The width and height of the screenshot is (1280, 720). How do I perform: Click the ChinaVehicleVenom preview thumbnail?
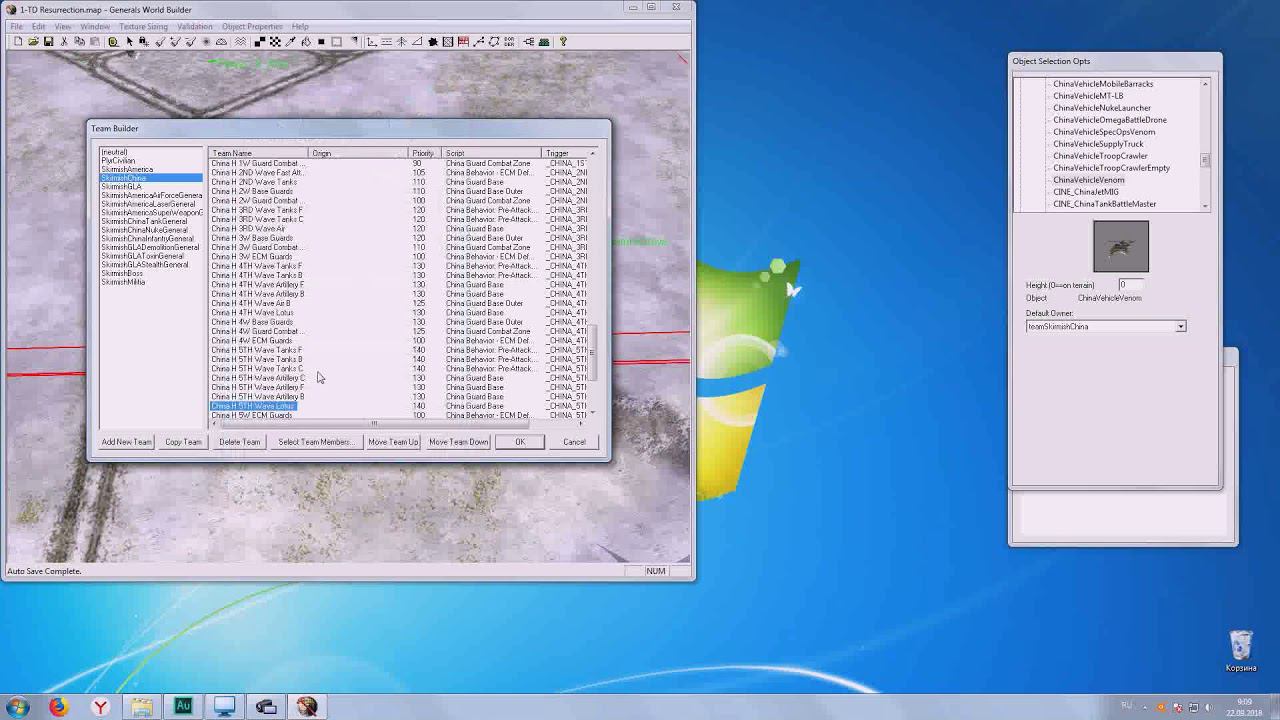[1121, 246]
